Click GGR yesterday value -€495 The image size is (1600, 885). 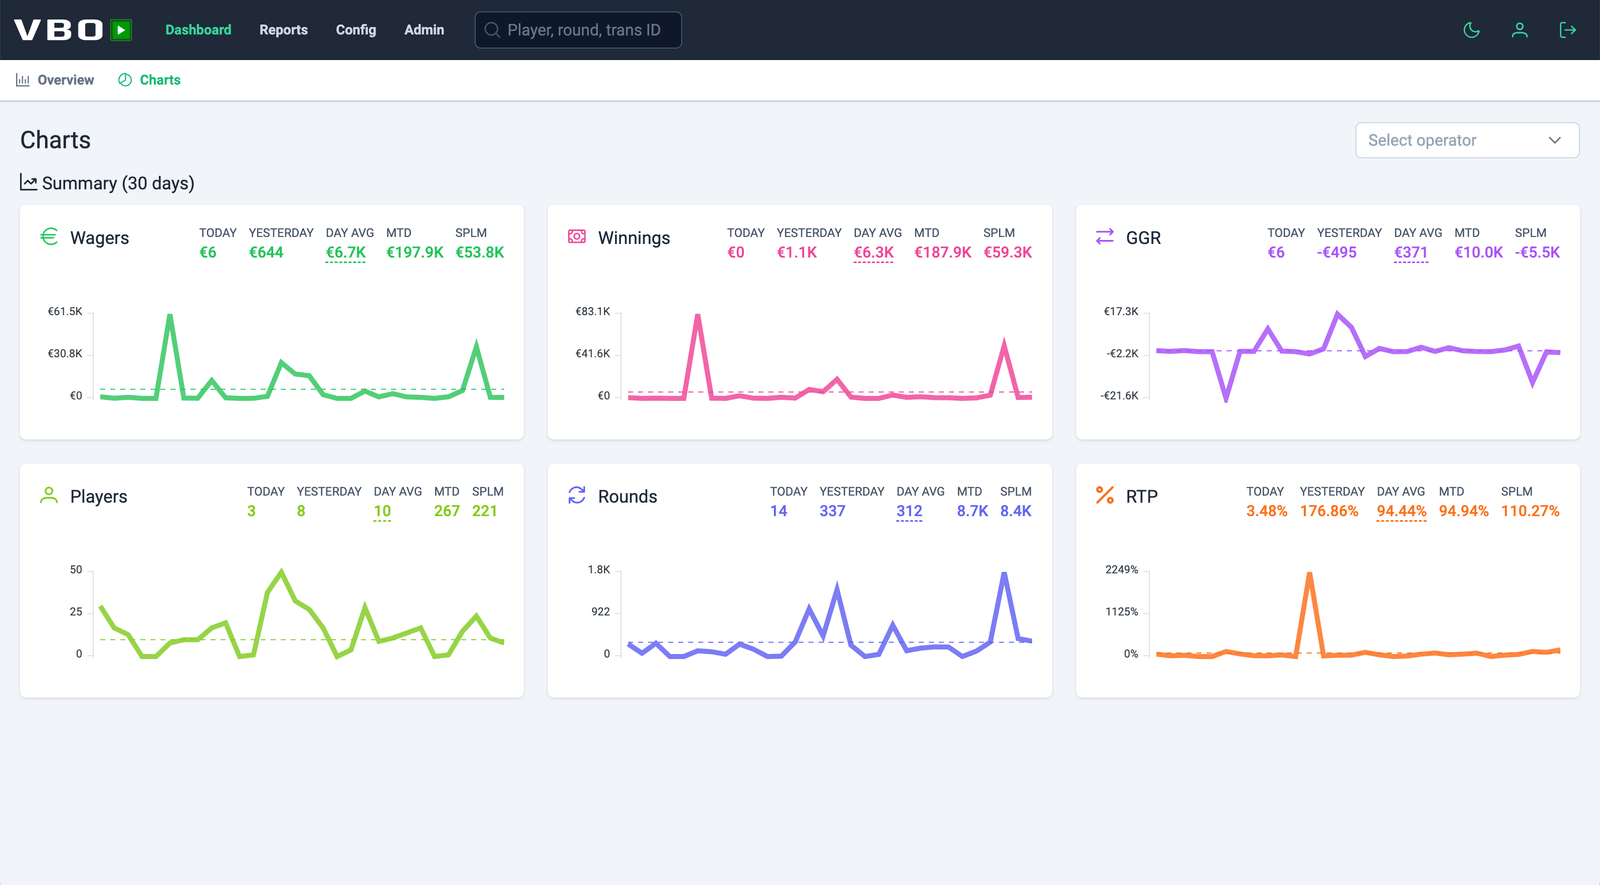click(x=1337, y=253)
